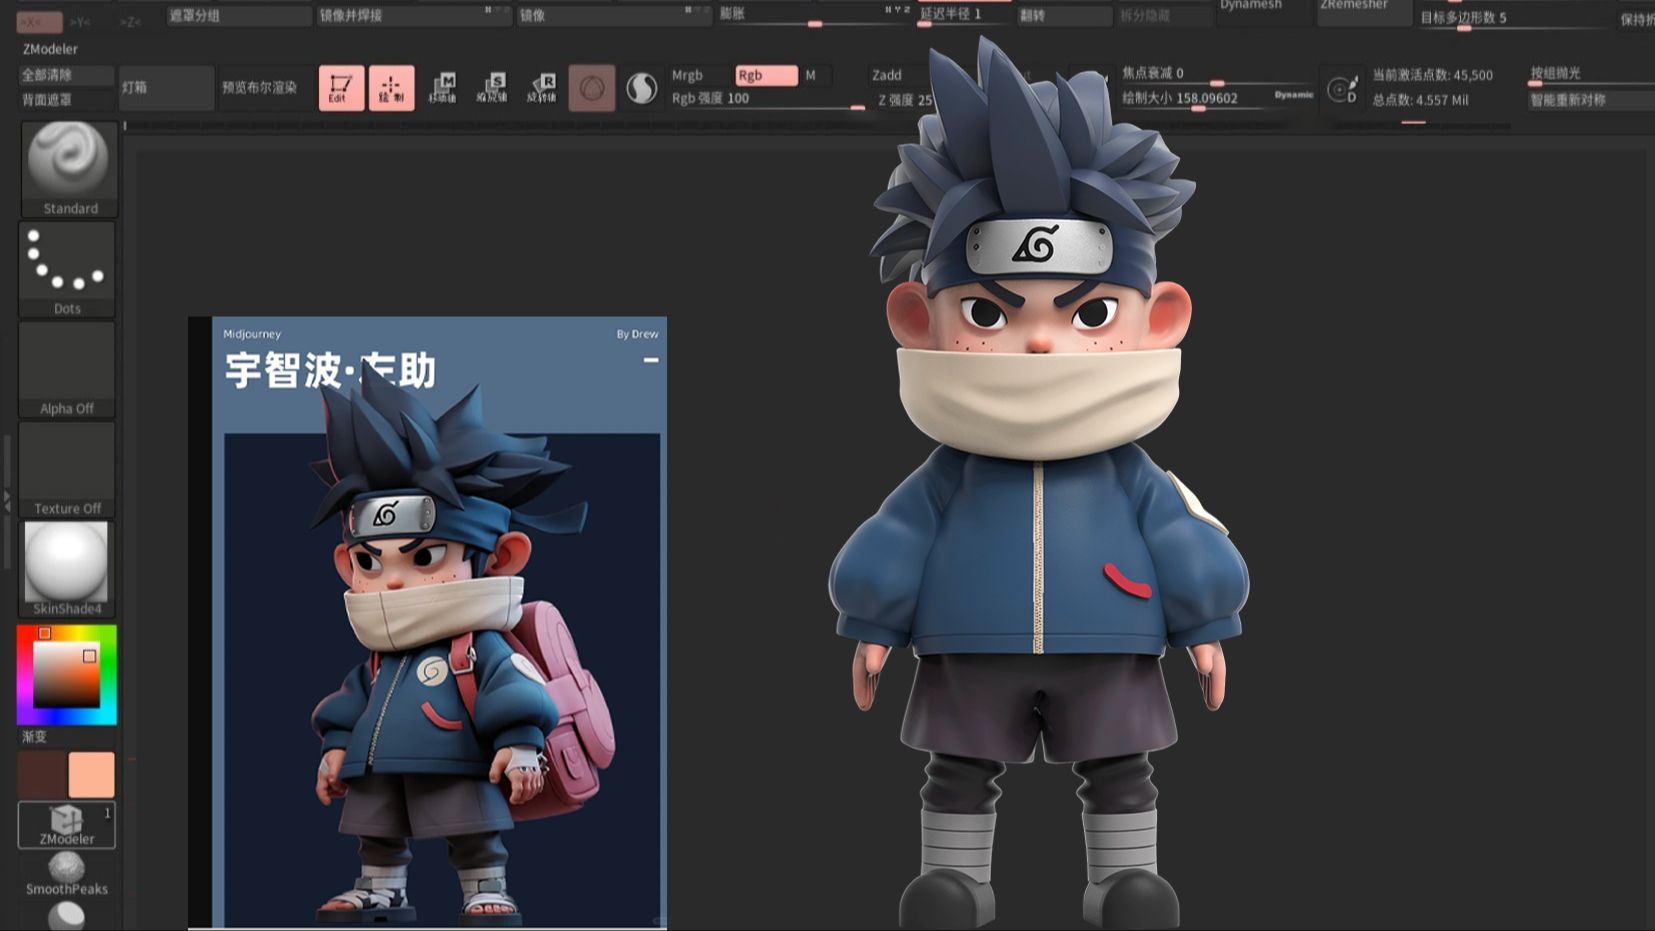
Task: Click the 翻转 flip button
Action: click(x=1065, y=15)
